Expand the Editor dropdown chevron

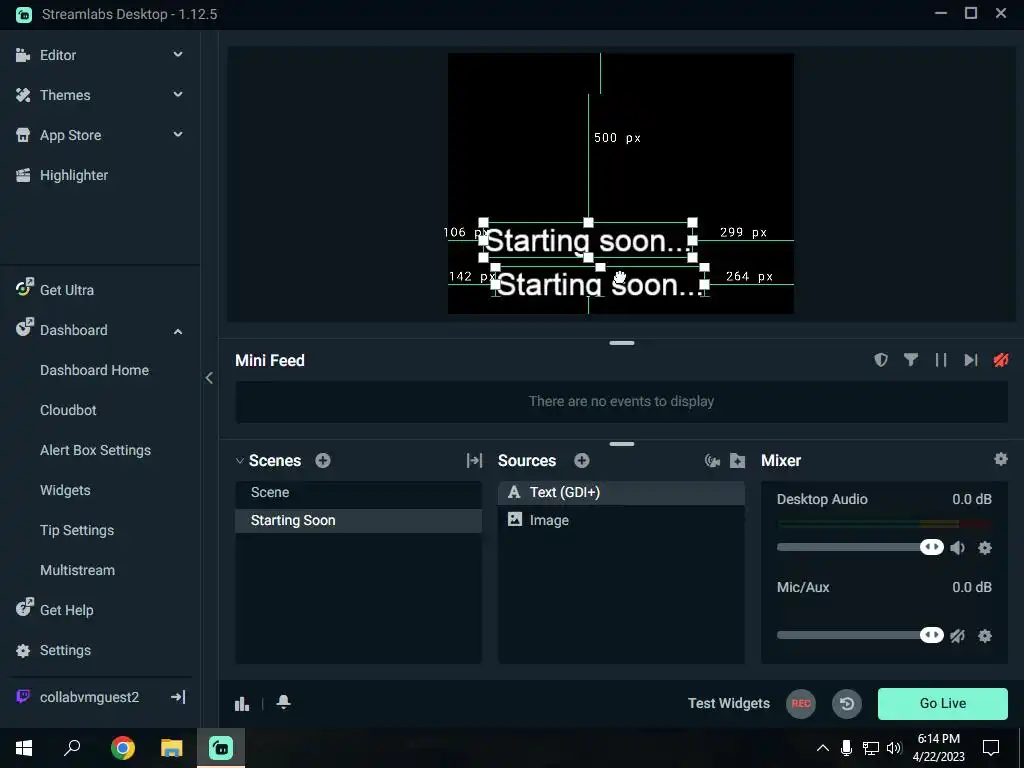178,55
